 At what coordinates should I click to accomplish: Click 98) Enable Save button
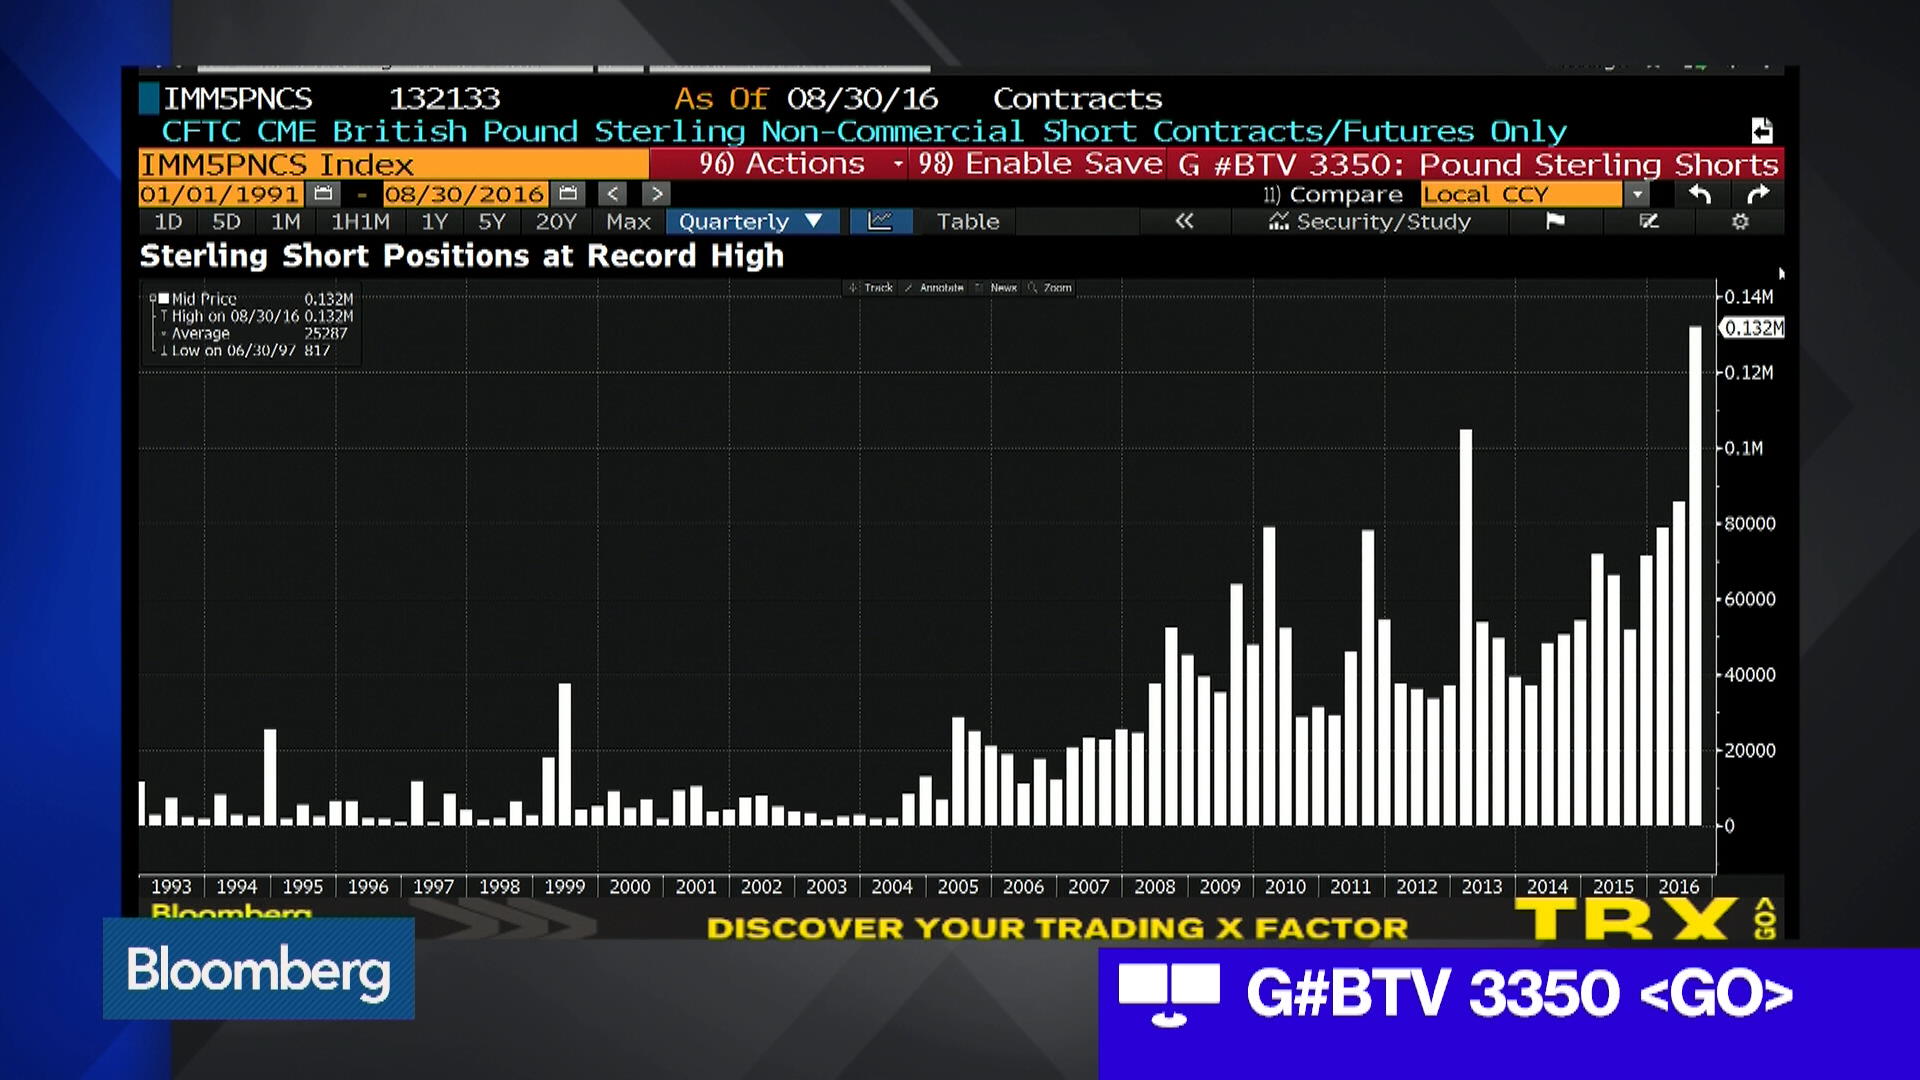click(x=1039, y=164)
